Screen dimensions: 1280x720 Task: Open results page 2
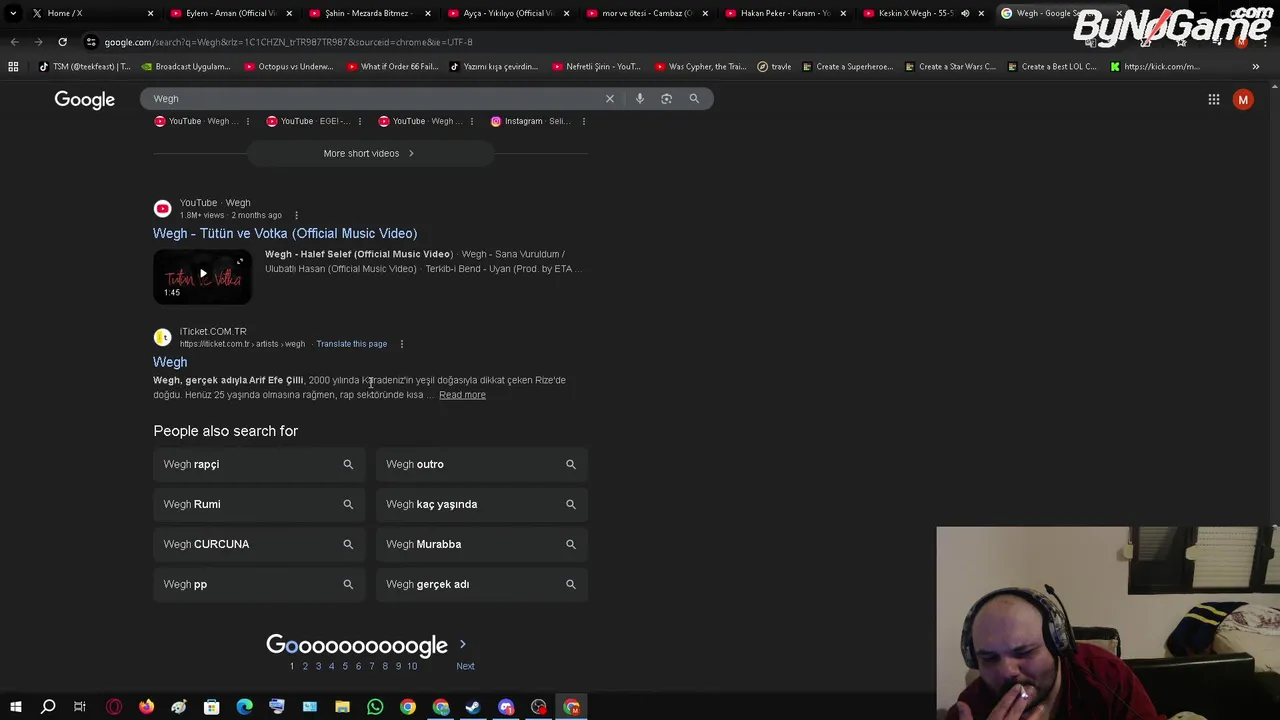pyautogui.click(x=305, y=666)
